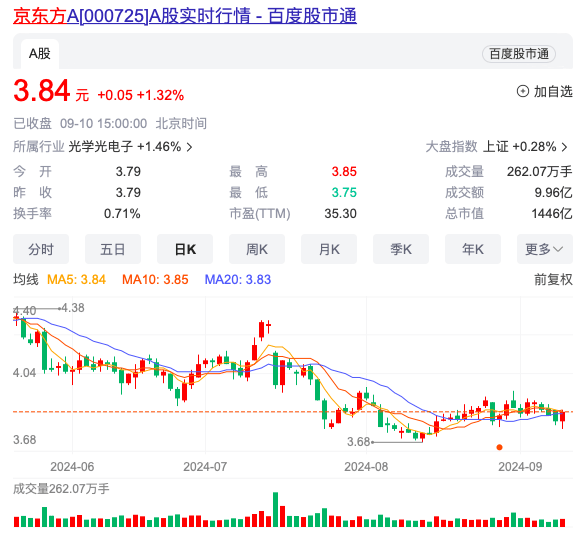Click the 2024-09 date axis label
The width and height of the screenshot is (581, 536).
tap(520, 466)
